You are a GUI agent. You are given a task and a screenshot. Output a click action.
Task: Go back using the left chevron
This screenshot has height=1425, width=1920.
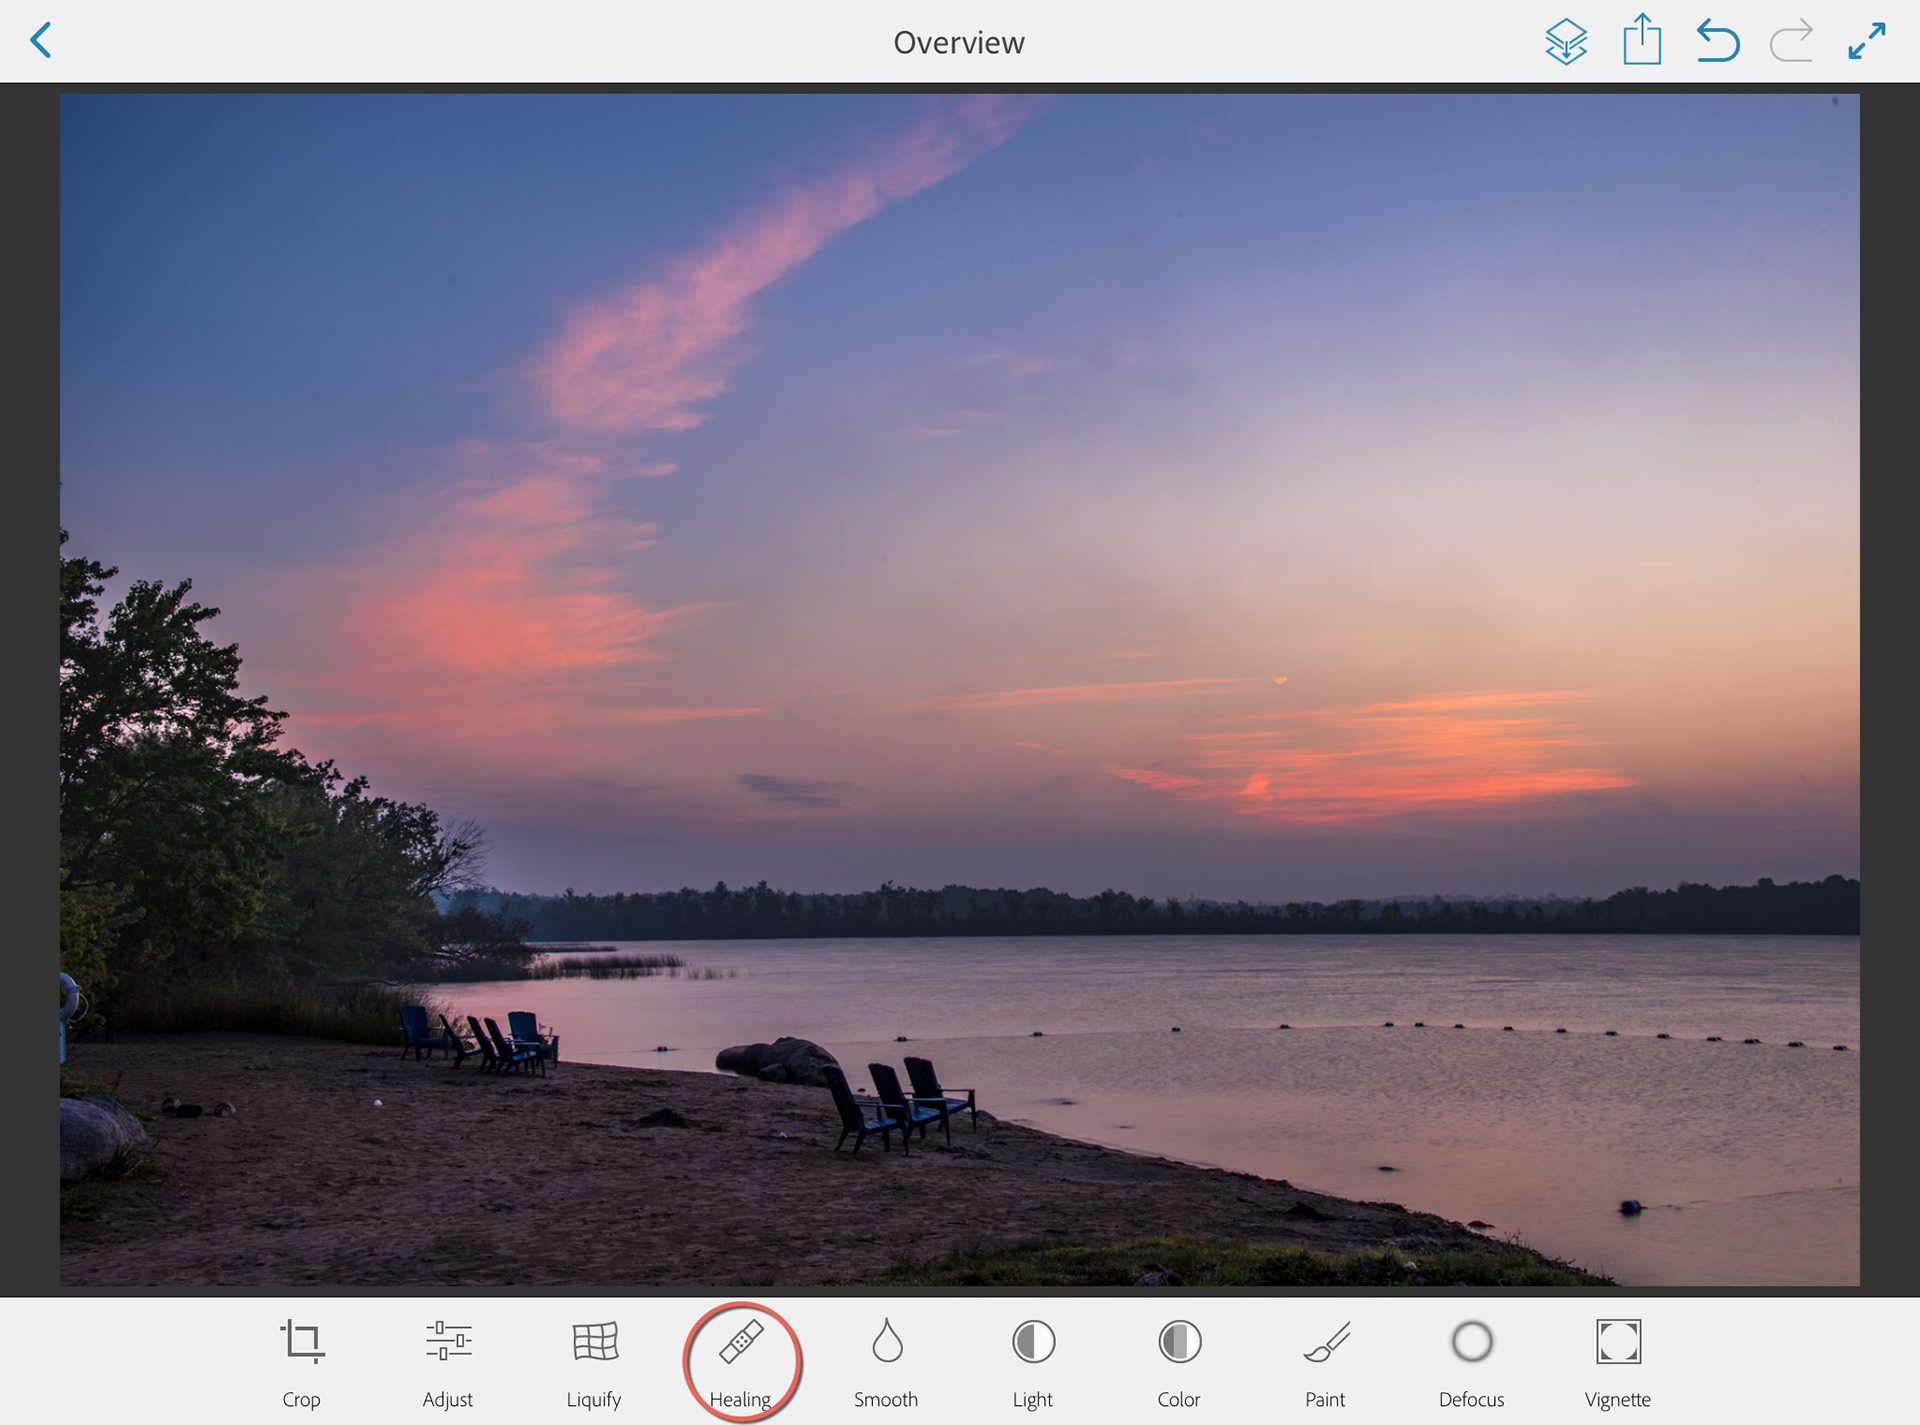click(41, 41)
